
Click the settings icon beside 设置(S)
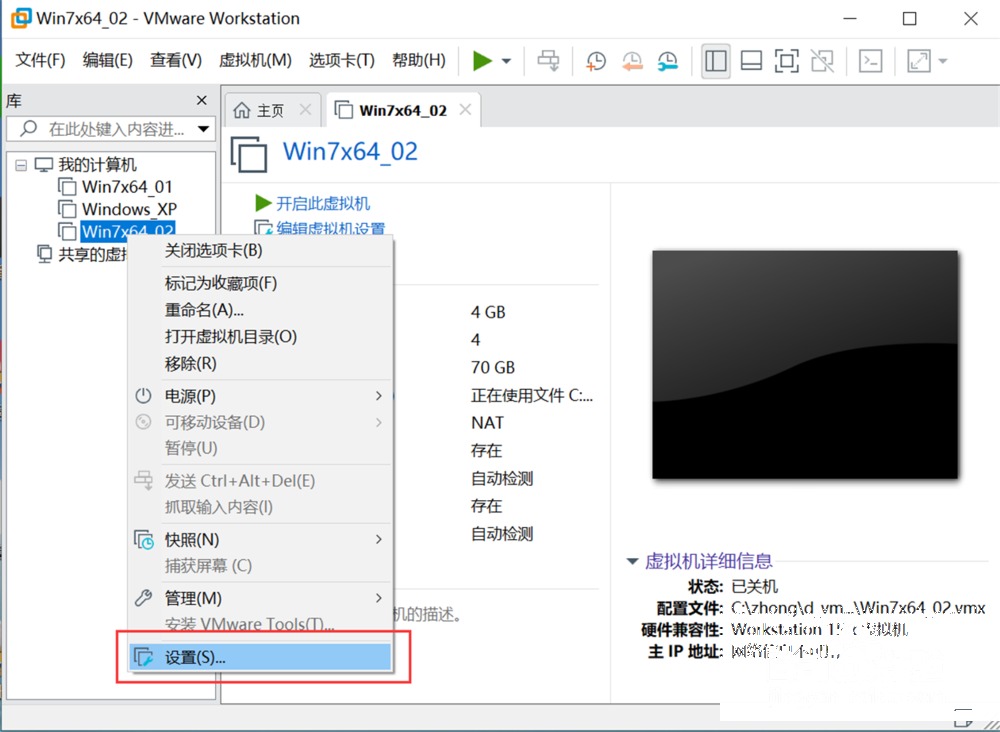click(x=143, y=657)
